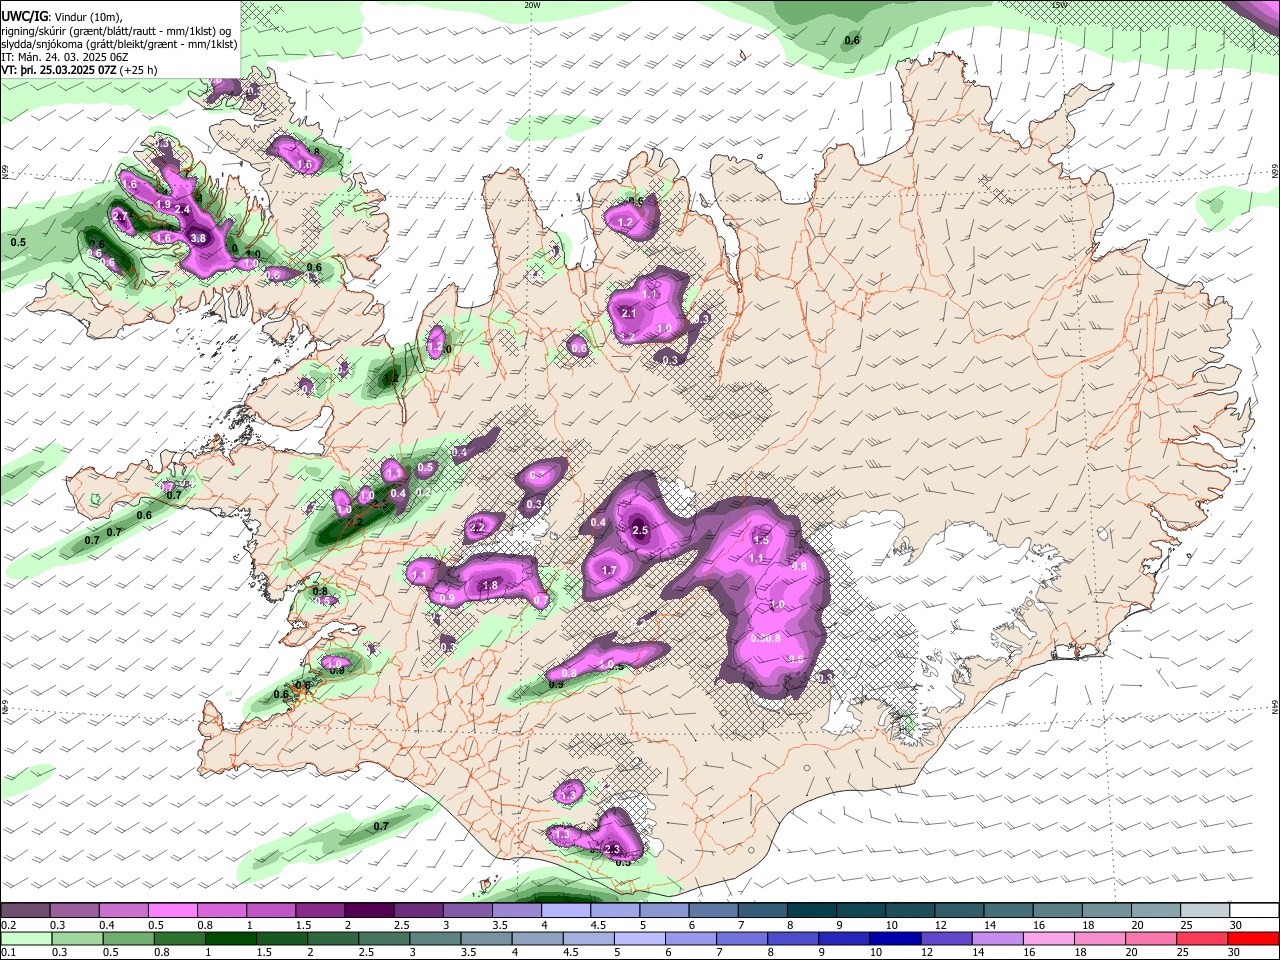1280x960 pixels.
Task: Click the 1.8 snowfall value label
Action: (490, 586)
